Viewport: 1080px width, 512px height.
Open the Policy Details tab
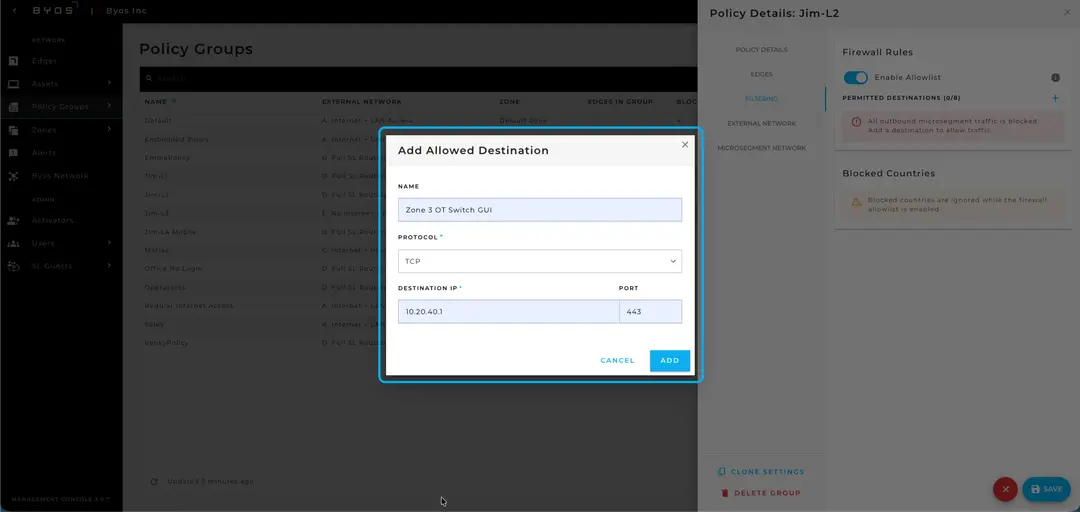[x=761, y=50]
